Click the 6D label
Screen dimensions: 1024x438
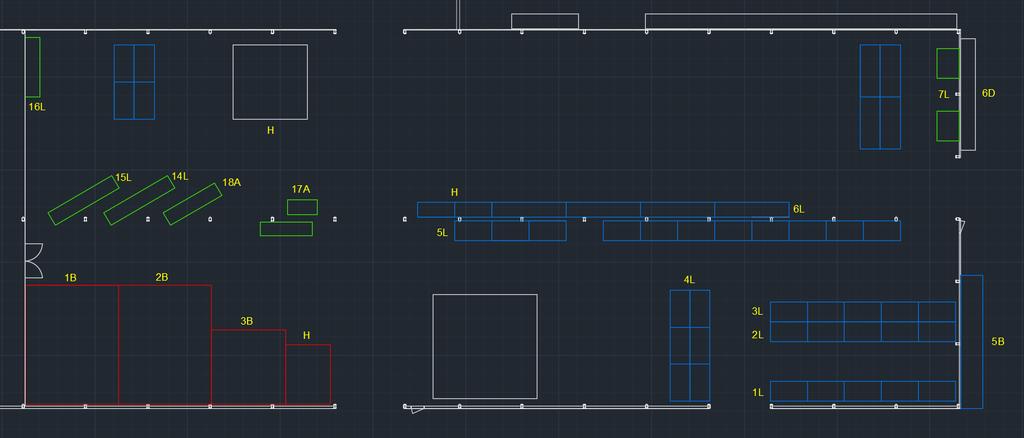tap(989, 93)
